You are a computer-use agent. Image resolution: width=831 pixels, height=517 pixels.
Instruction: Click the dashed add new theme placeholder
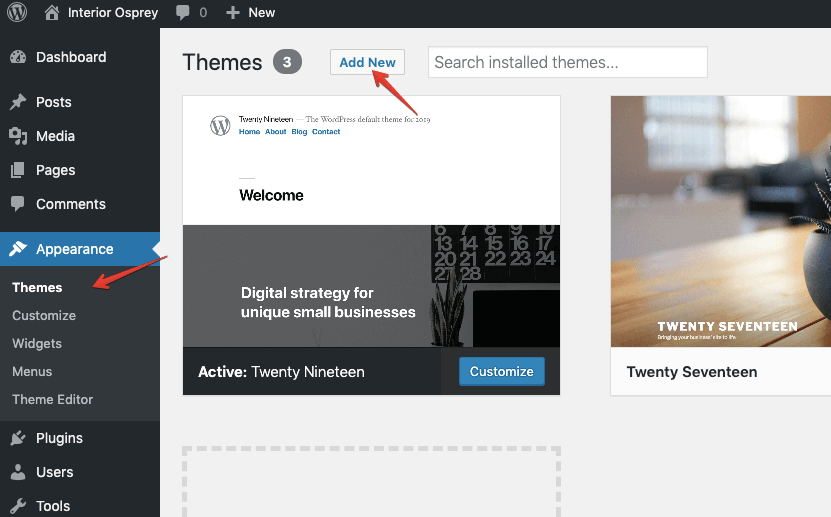[x=371, y=482]
